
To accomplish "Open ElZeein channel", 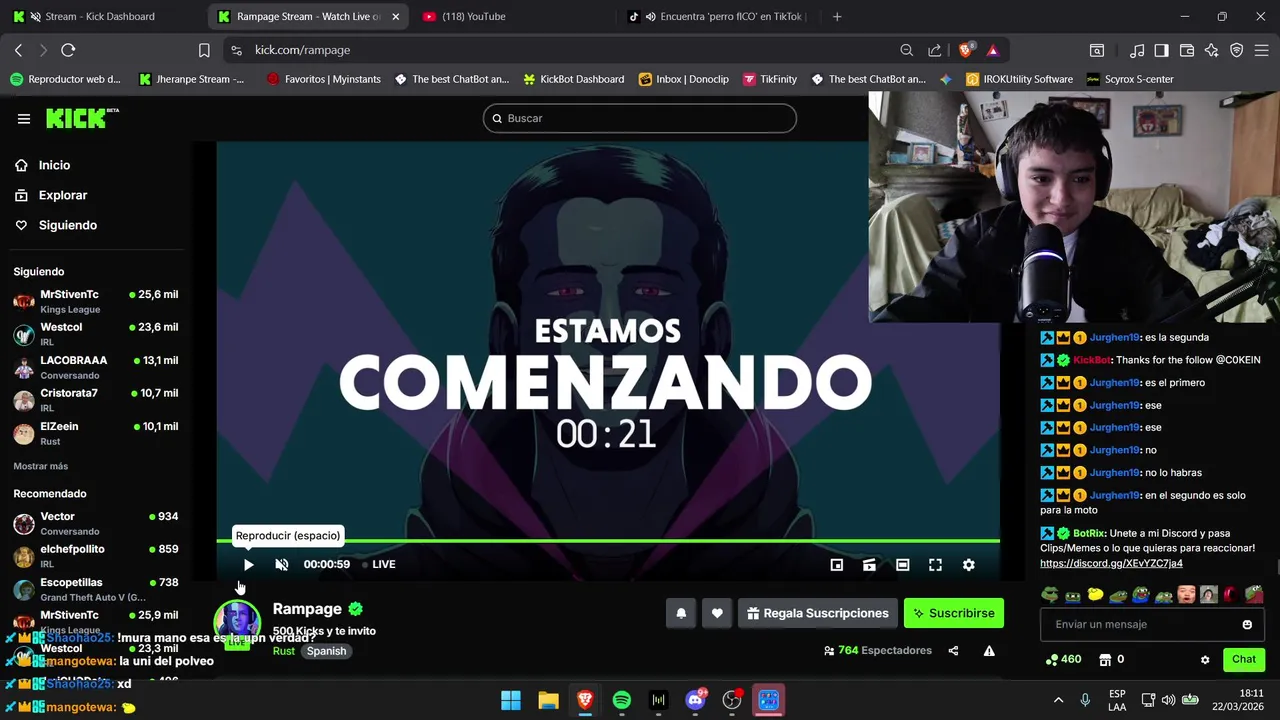I will tap(96, 433).
